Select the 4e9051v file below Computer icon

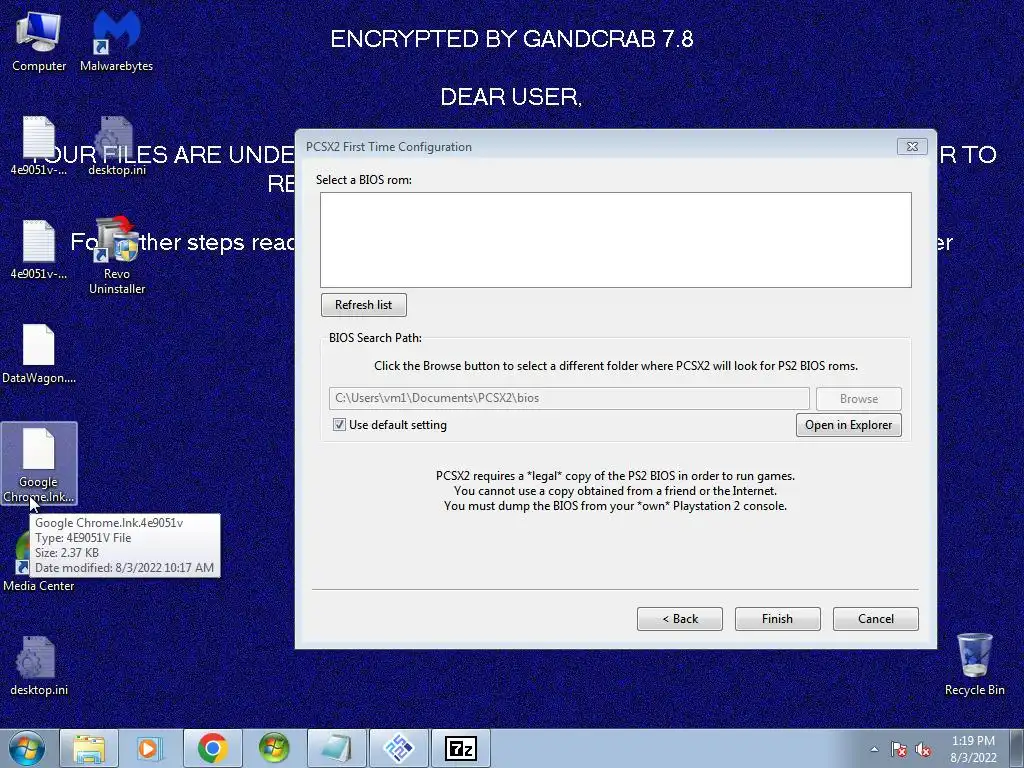point(39,146)
